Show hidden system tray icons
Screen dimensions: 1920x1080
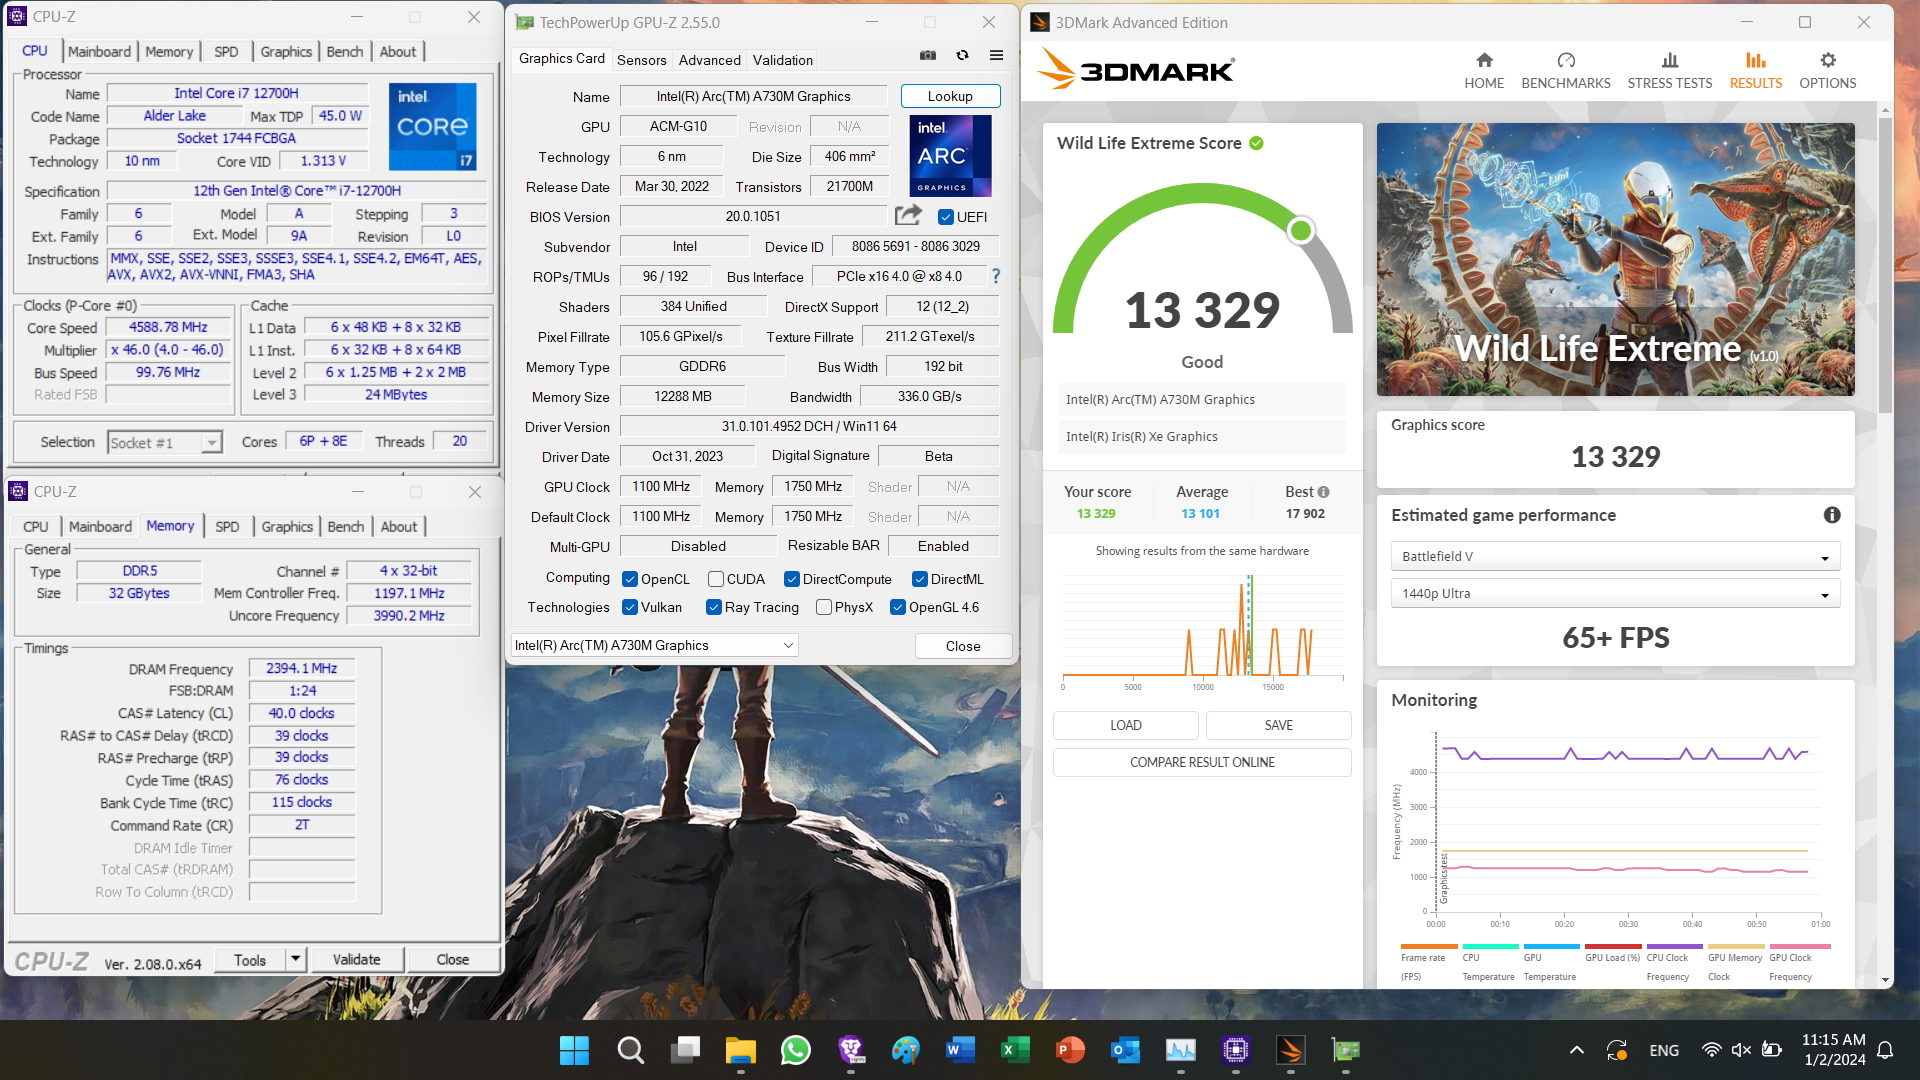pos(1576,1050)
